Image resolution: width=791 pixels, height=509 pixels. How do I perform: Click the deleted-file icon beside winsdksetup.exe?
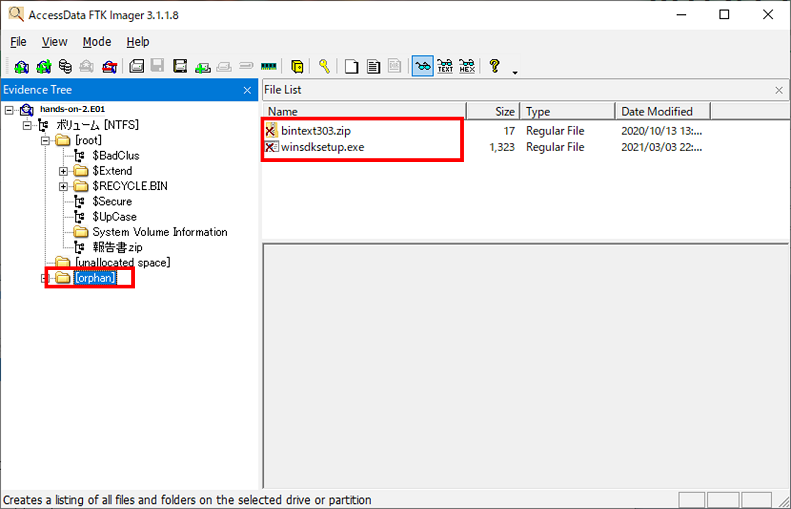(x=271, y=147)
